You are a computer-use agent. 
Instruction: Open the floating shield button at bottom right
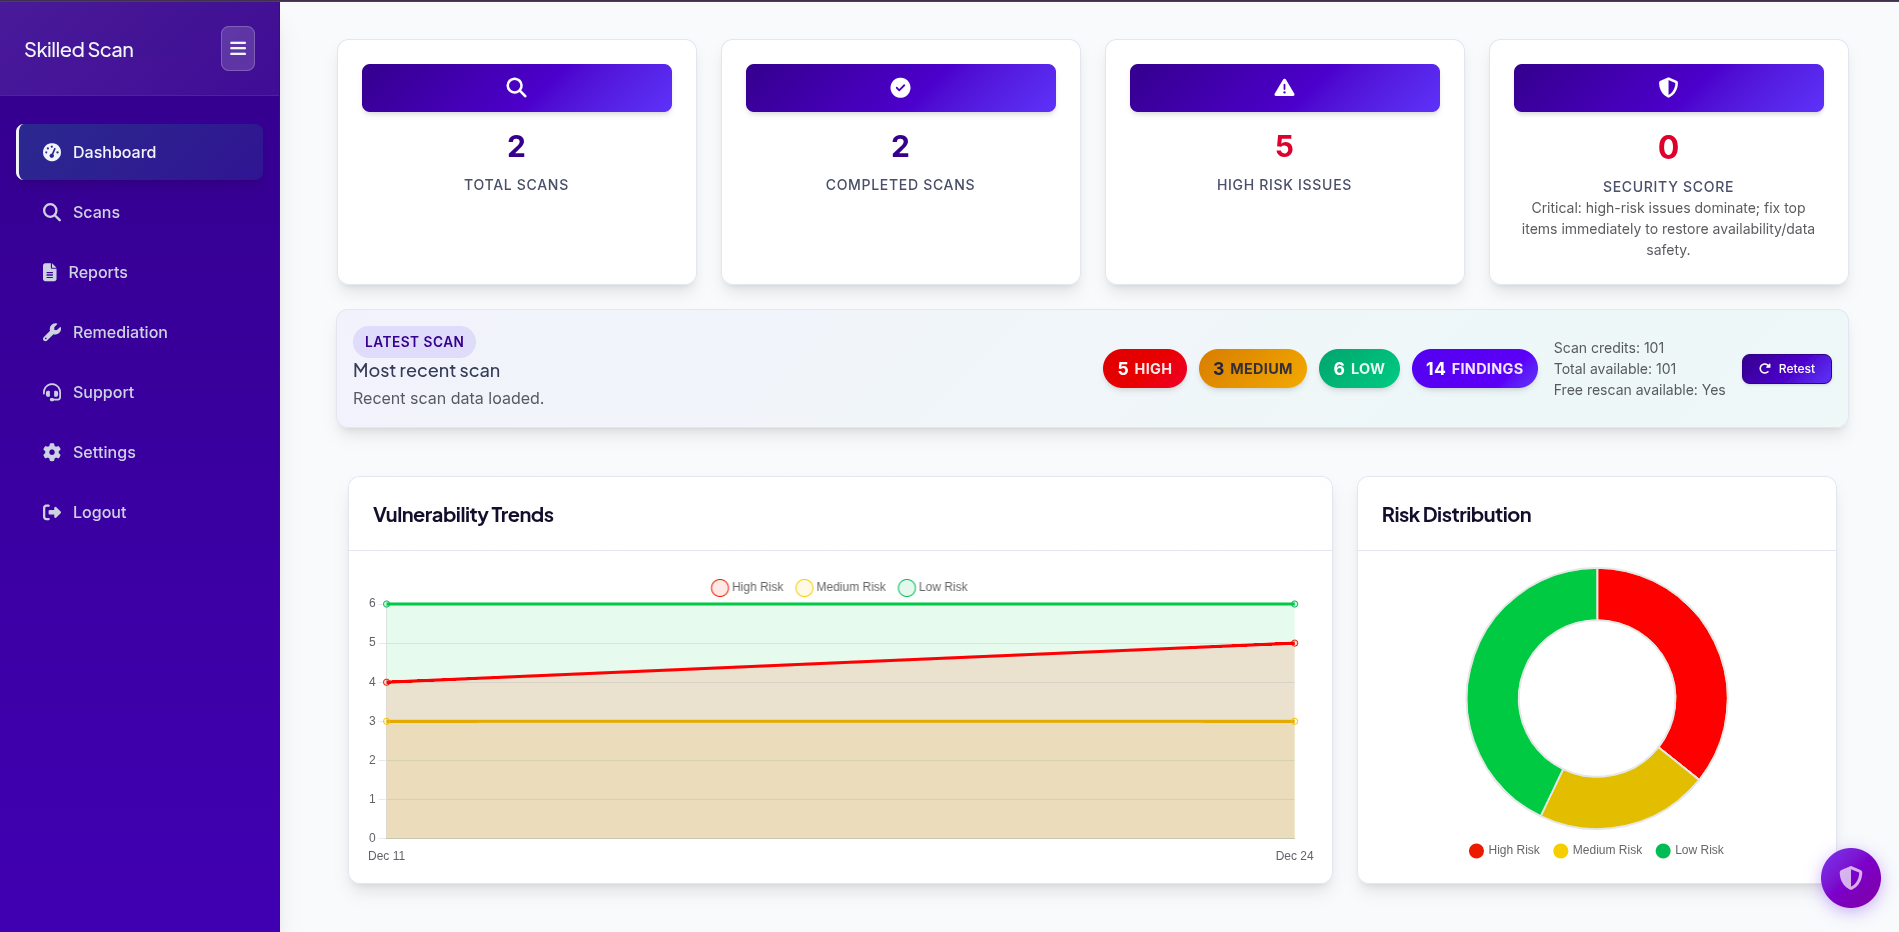pyautogui.click(x=1850, y=878)
